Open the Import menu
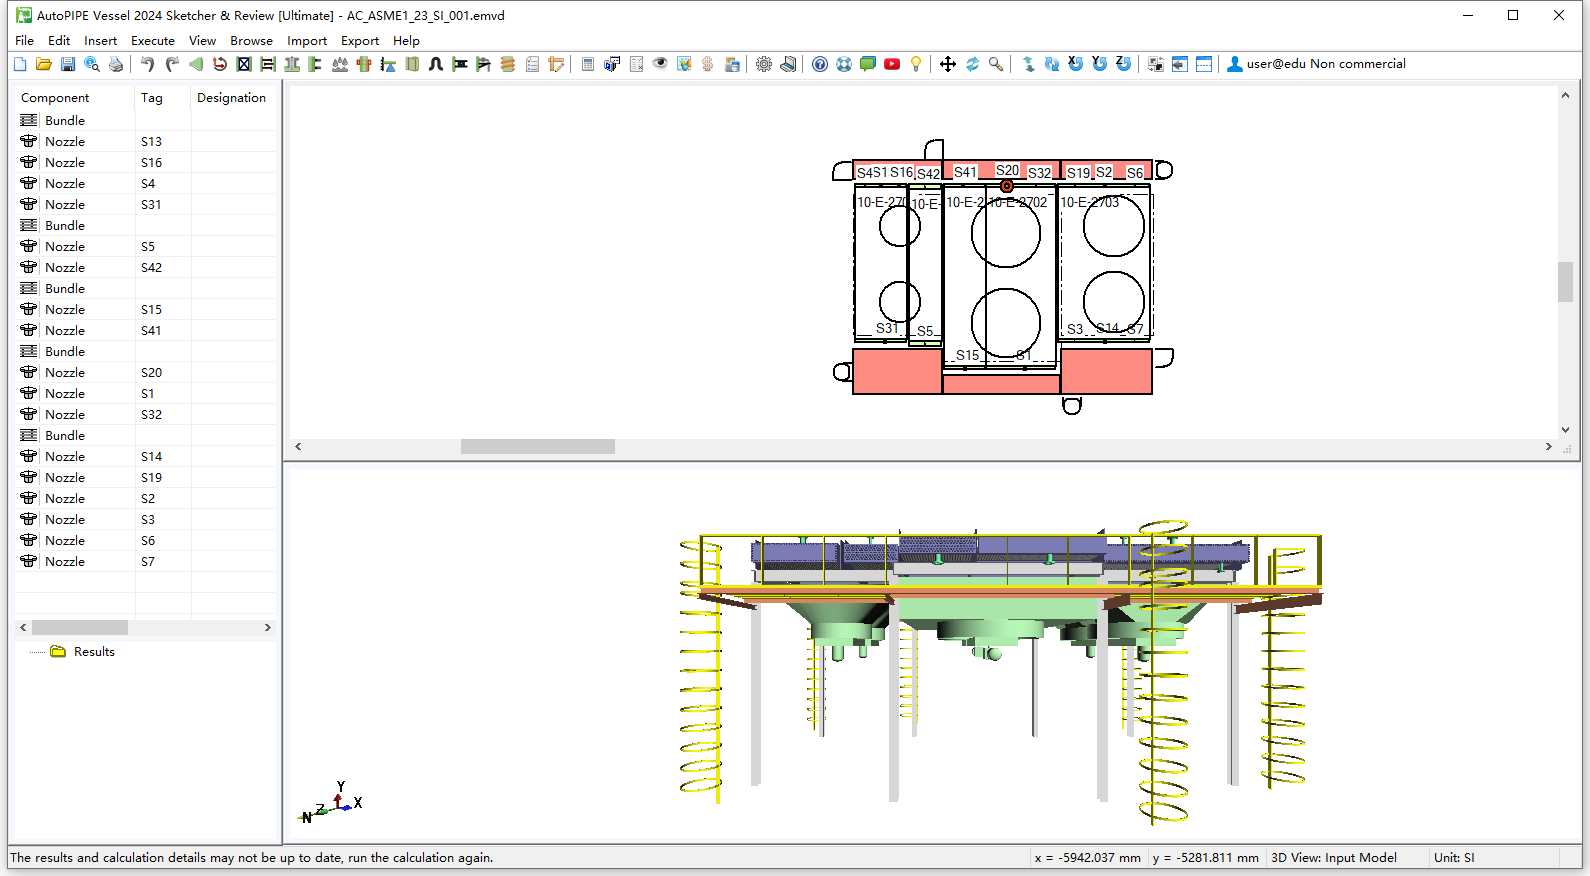 pyautogui.click(x=307, y=41)
